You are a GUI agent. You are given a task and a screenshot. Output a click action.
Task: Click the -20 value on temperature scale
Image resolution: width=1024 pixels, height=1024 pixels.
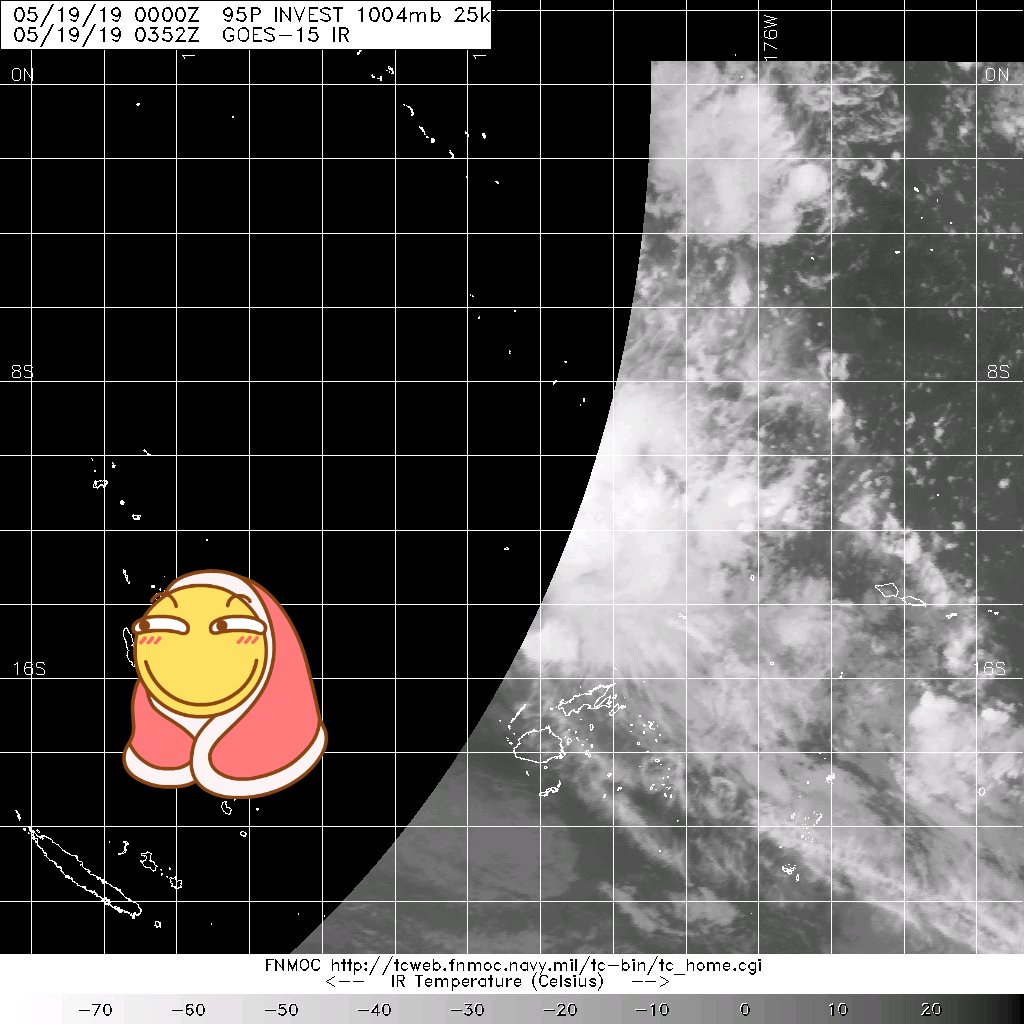tap(560, 1010)
